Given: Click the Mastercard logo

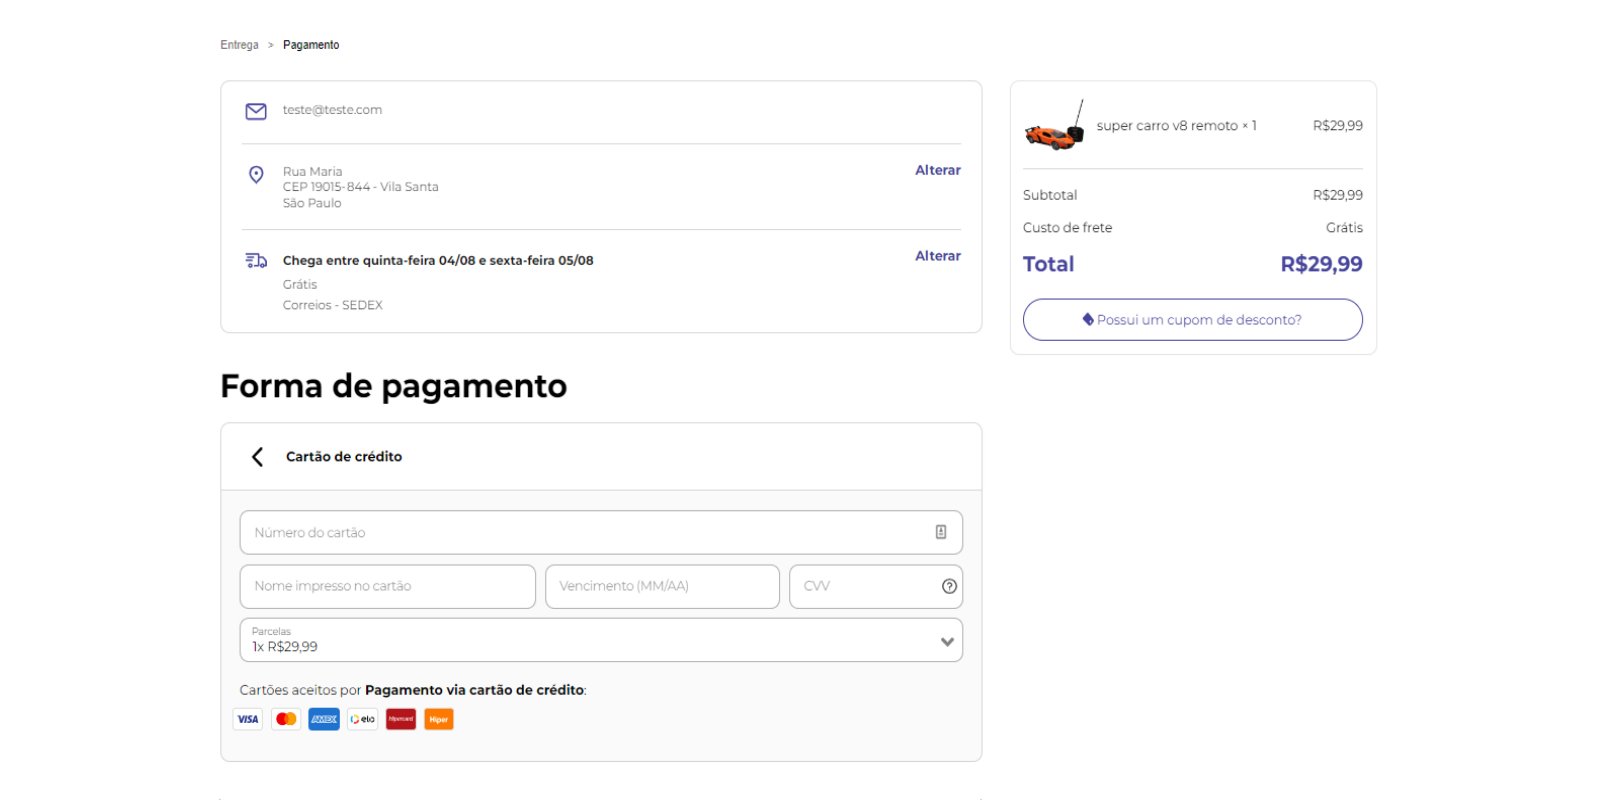Looking at the screenshot, I should coord(286,719).
